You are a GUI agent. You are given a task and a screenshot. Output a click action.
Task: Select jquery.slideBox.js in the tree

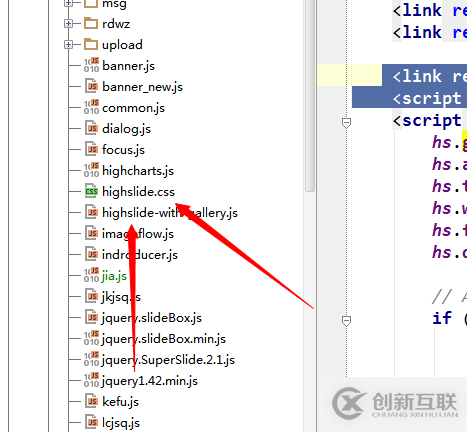coord(152,318)
